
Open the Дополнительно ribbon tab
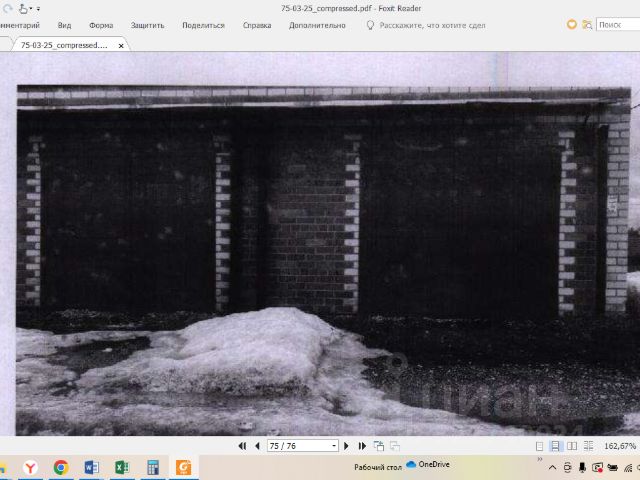pyautogui.click(x=317, y=25)
